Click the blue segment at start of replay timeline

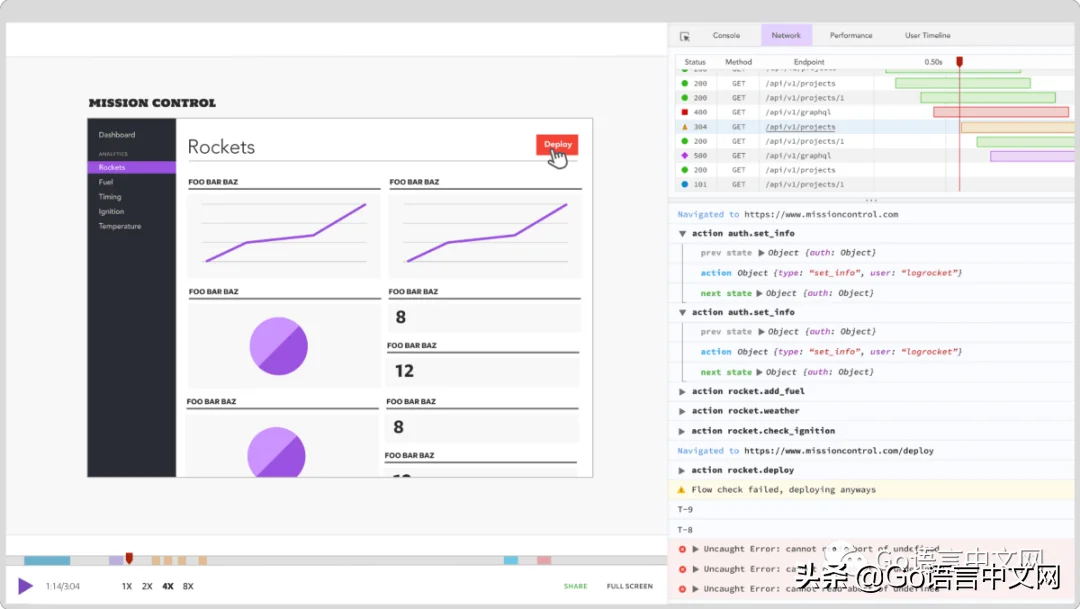47,560
